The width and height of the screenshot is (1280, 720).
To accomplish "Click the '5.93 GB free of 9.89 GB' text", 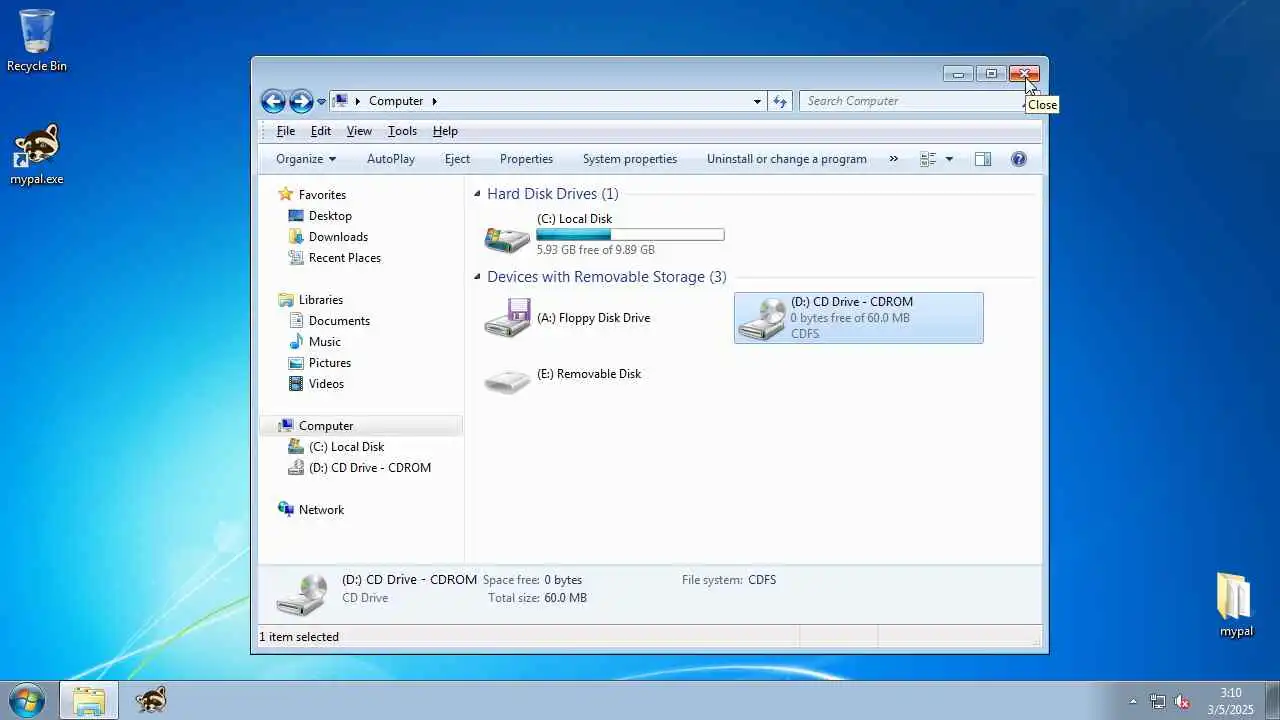I will (595, 250).
